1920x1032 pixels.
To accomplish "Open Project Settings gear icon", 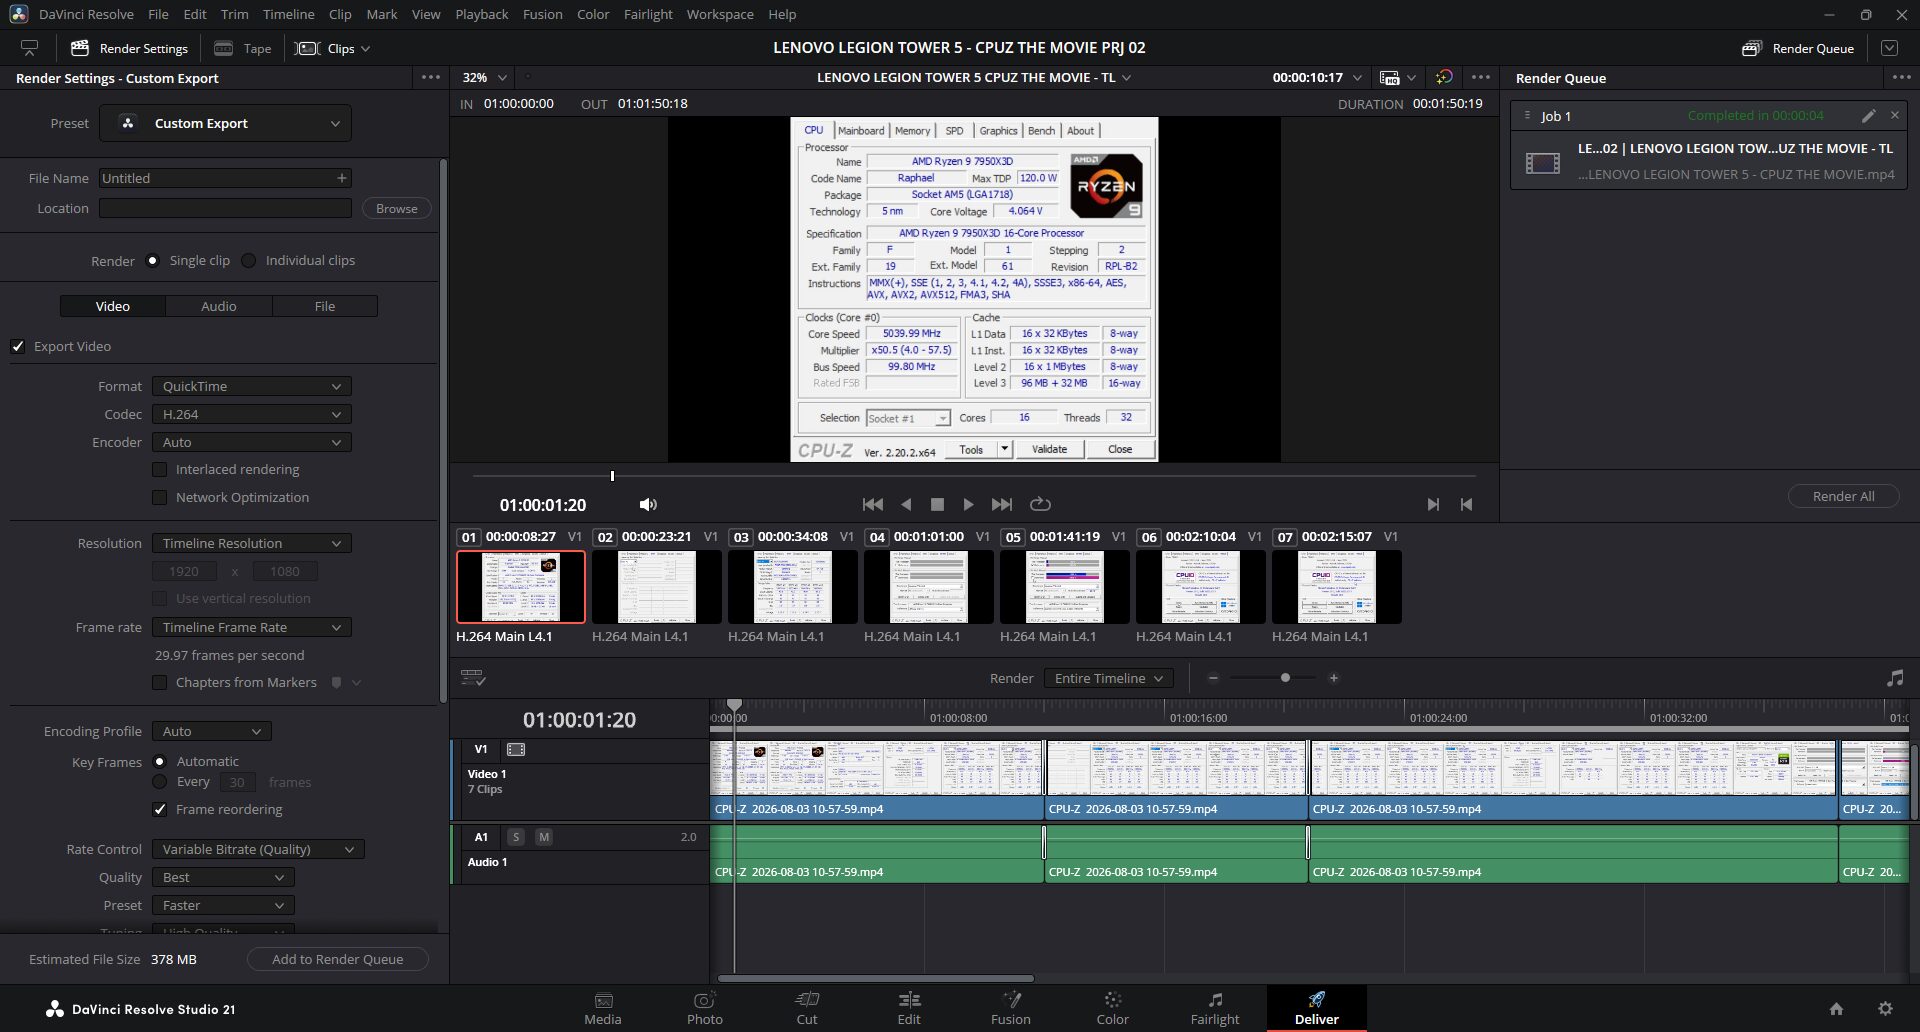I will [x=1885, y=1009].
